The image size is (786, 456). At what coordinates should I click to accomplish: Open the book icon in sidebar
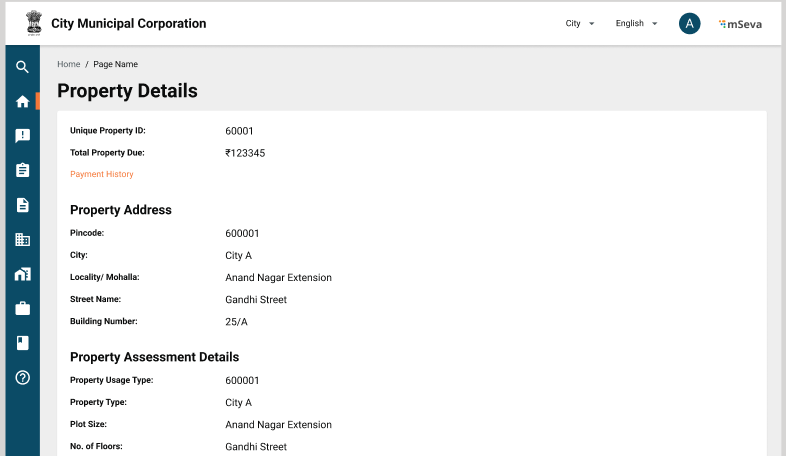point(22,343)
